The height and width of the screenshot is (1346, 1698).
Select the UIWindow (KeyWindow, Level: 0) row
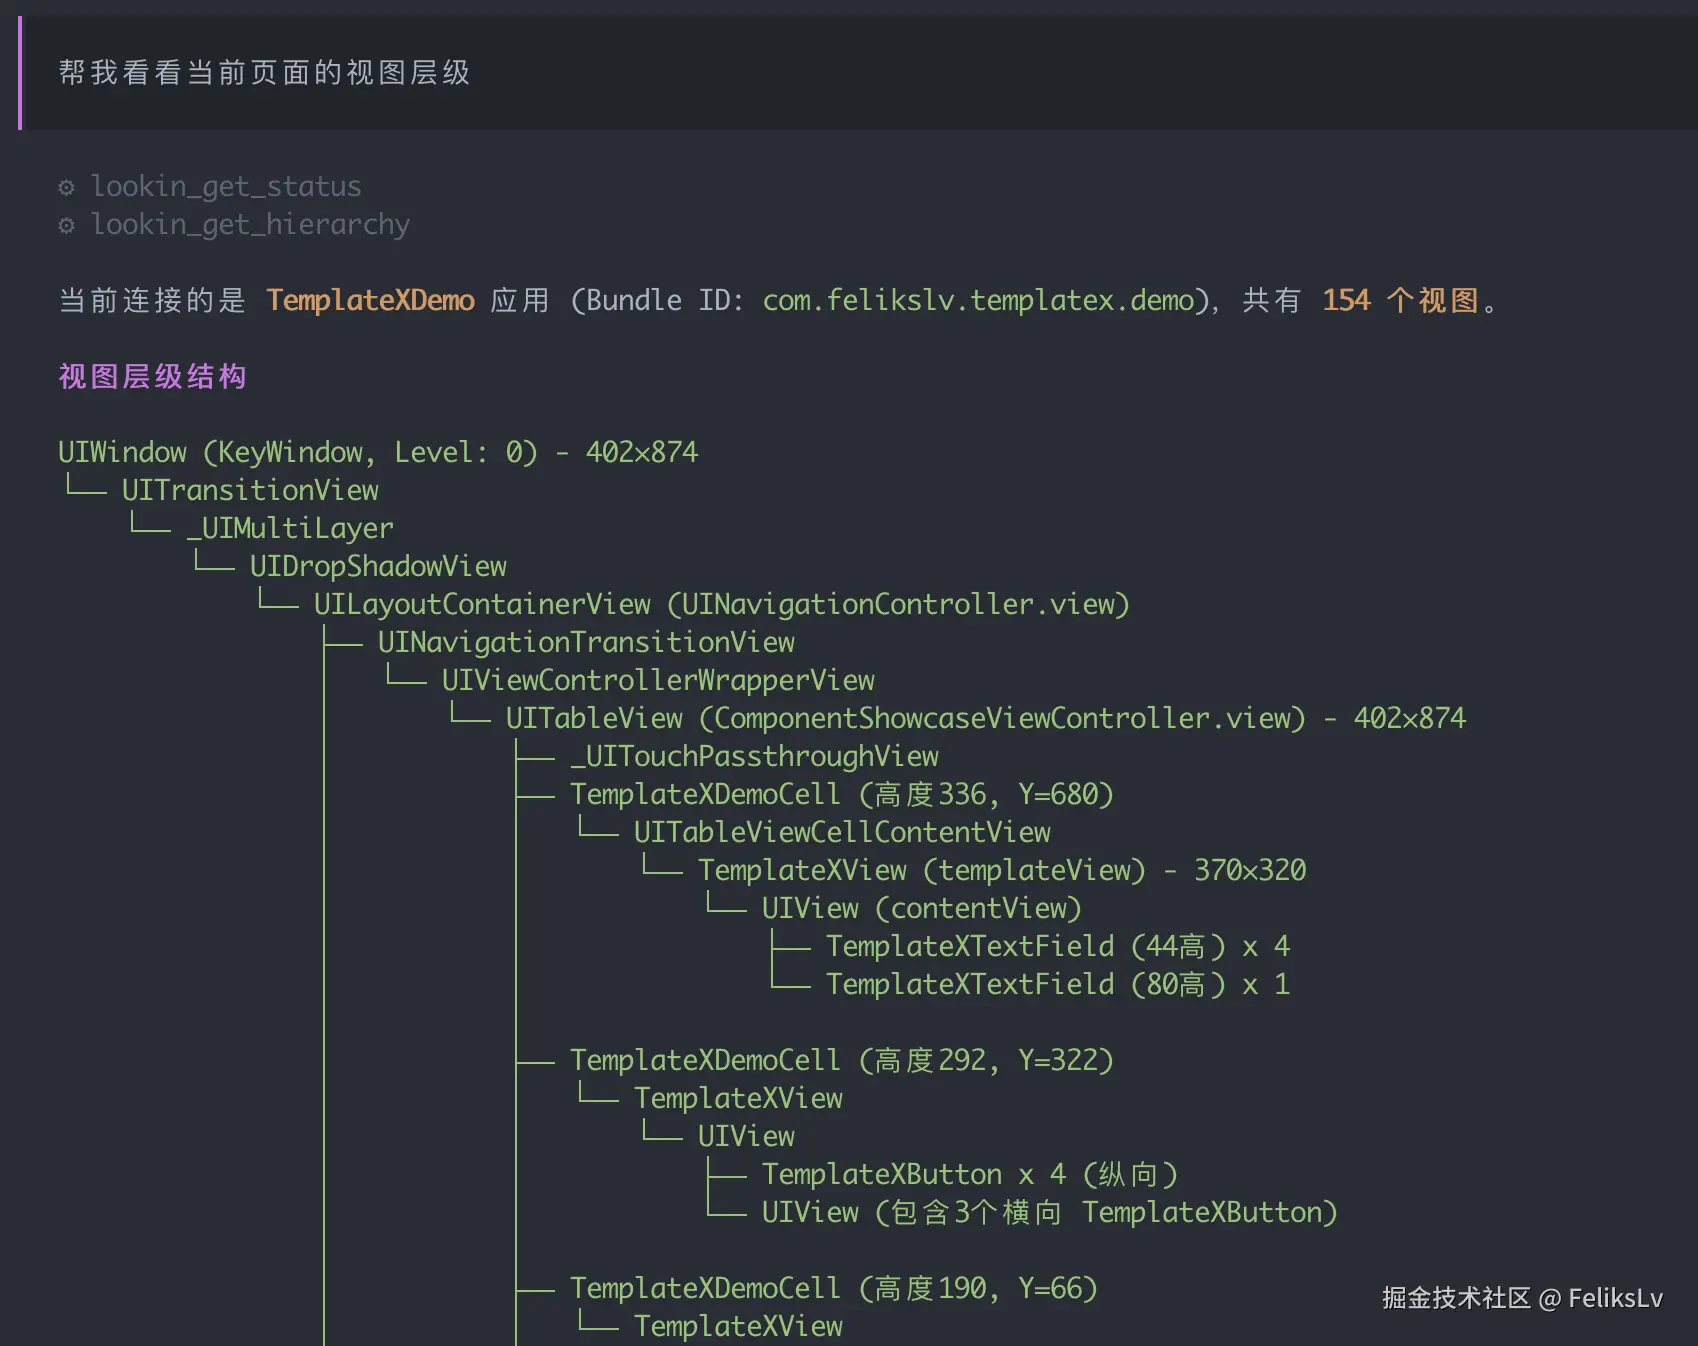tap(378, 453)
